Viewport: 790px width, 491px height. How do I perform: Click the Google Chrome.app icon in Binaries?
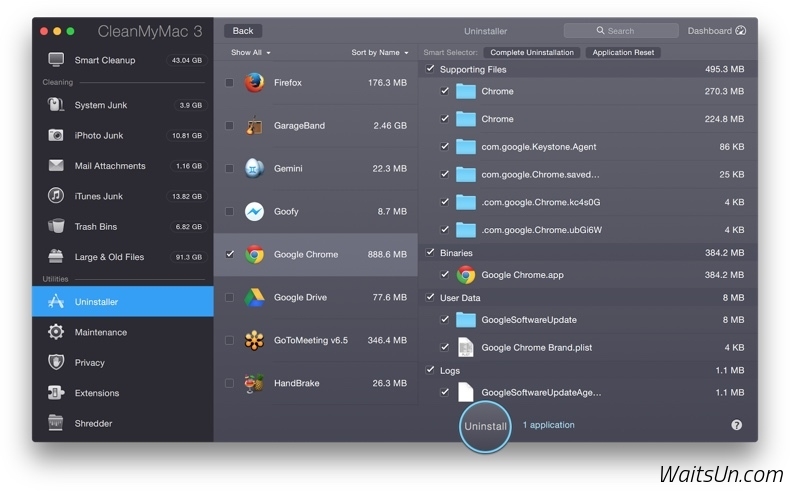466,275
